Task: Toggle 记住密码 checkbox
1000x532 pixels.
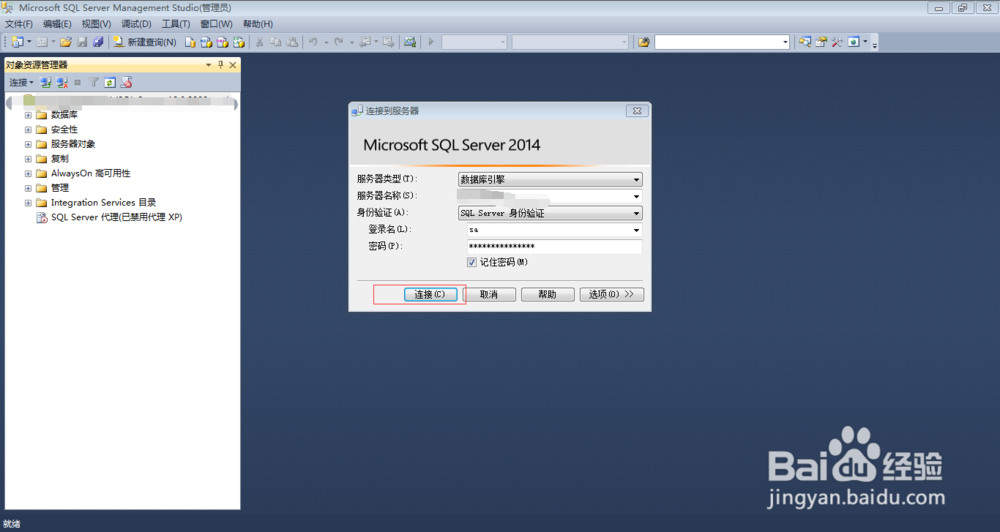Action: pyautogui.click(x=472, y=262)
